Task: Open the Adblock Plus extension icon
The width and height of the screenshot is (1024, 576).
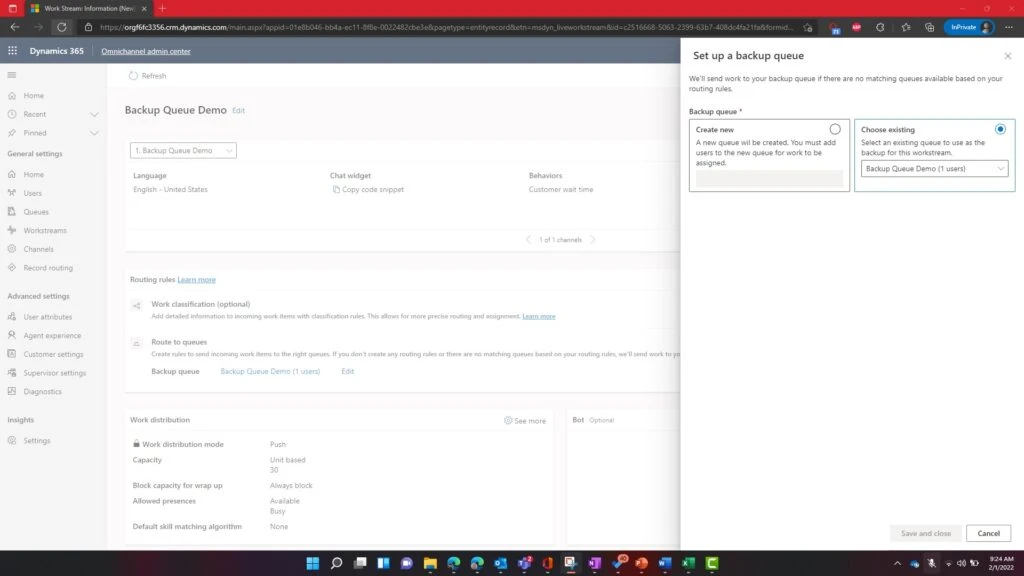Action: click(856, 27)
